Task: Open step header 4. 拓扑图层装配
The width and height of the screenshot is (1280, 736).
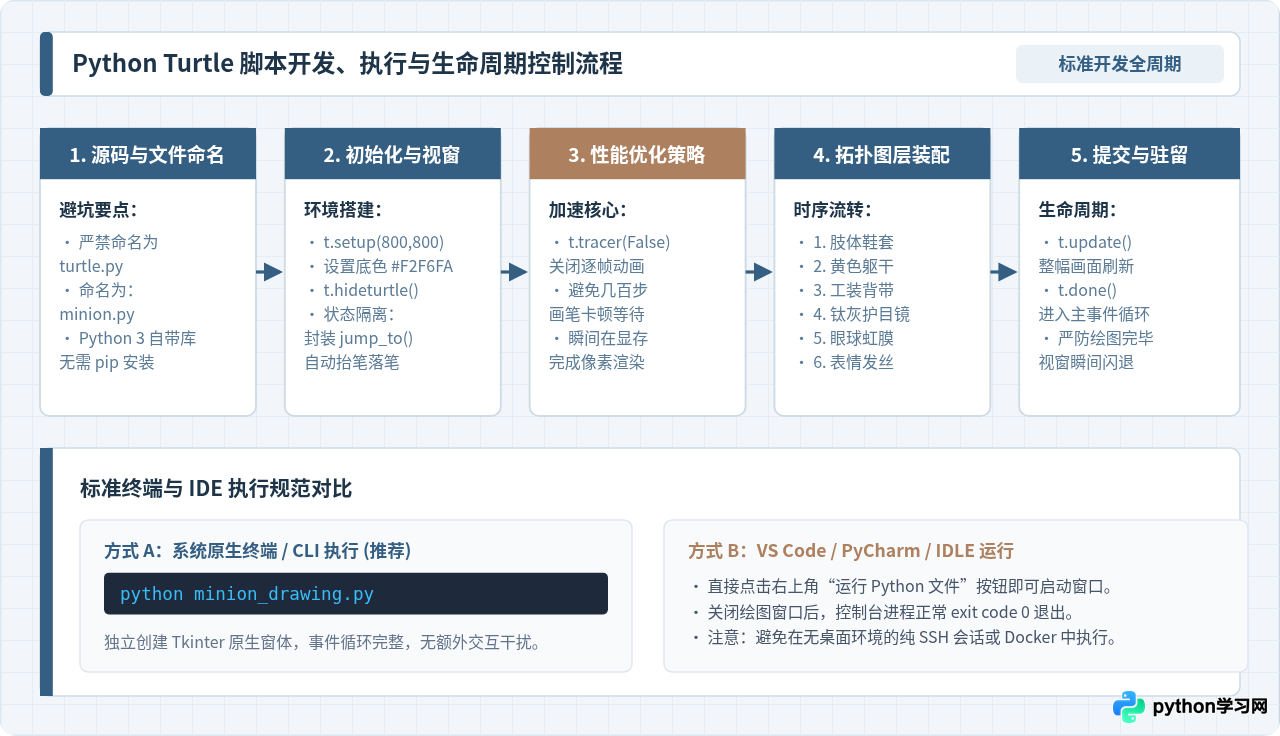Action: coord(882,154)
